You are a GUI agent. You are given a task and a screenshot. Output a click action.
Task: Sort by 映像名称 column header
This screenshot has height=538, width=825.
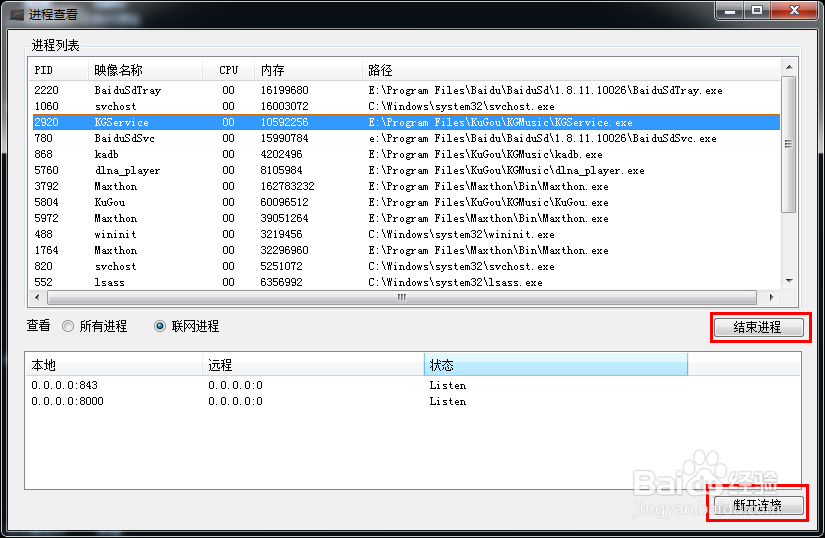click(145, 70)
